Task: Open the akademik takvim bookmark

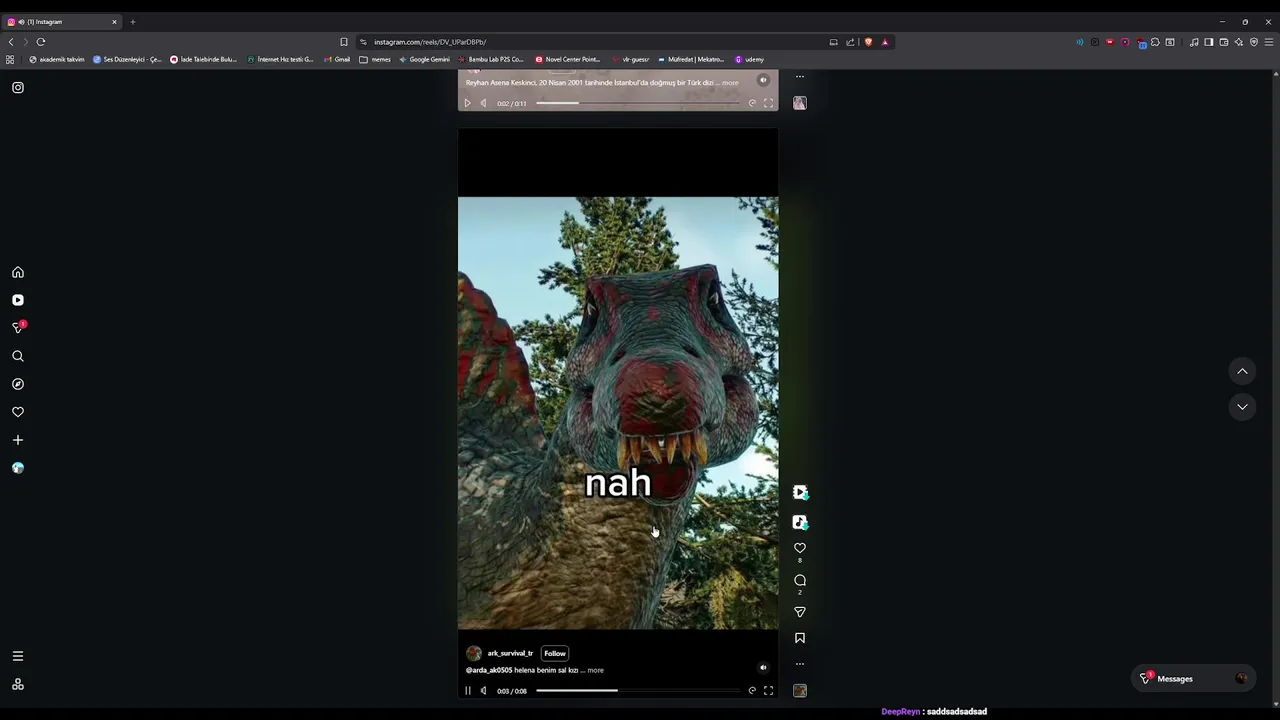Action: (x=56, y=59)
